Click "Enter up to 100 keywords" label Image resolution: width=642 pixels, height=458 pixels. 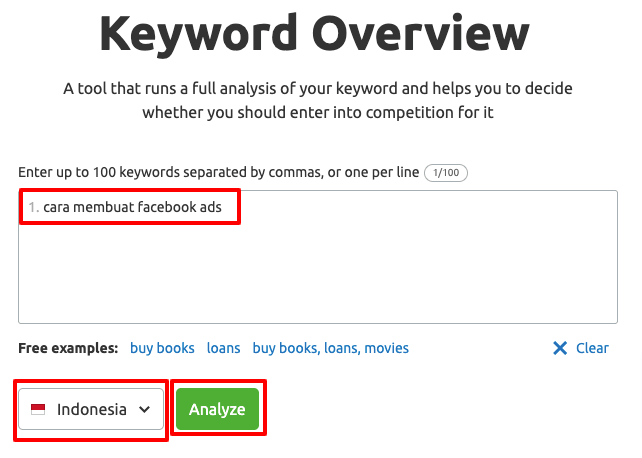(218, 173)
